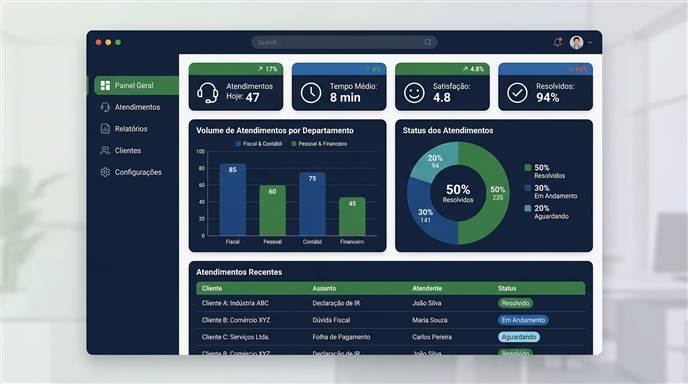Click the user avatar picture
Image resolution: width=688 pixels, height=384 pixels.
[577, 42]
